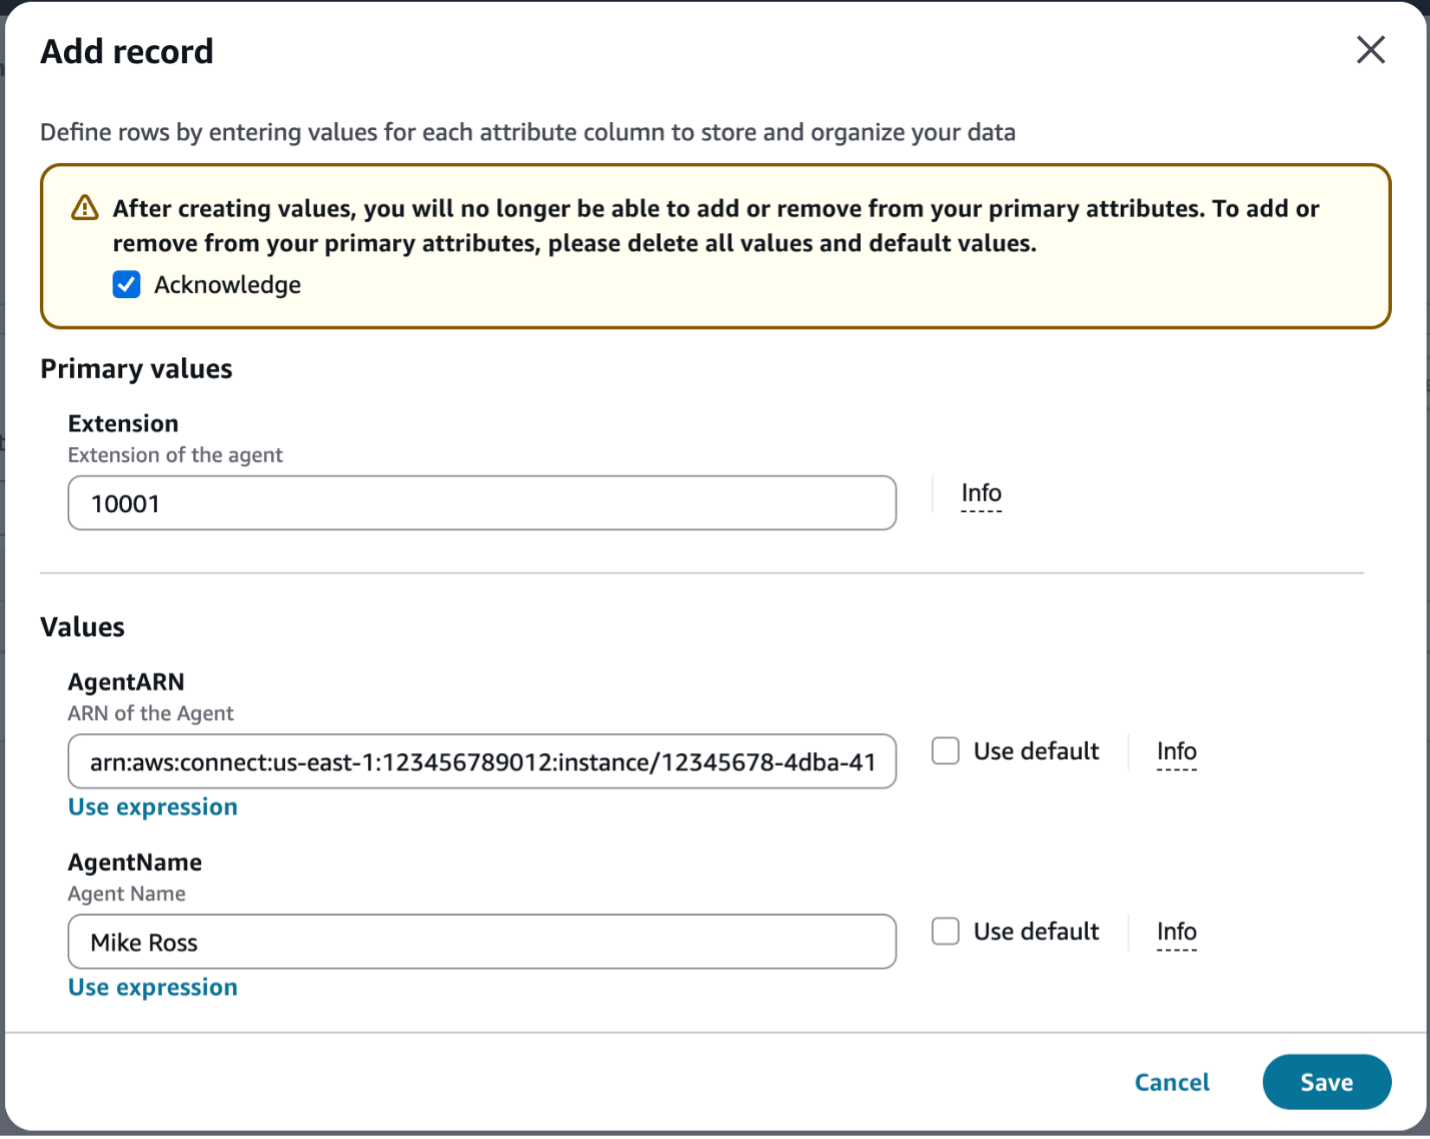
Task: Open Info beside the AgentName checkbox
Action: 1175,932
